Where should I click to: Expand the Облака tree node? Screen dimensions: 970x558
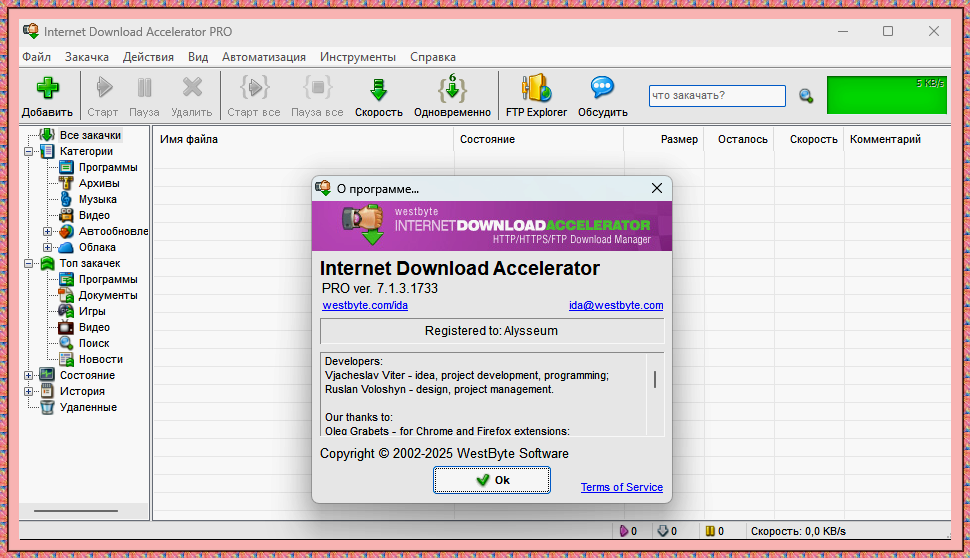[x=48, y=247]
